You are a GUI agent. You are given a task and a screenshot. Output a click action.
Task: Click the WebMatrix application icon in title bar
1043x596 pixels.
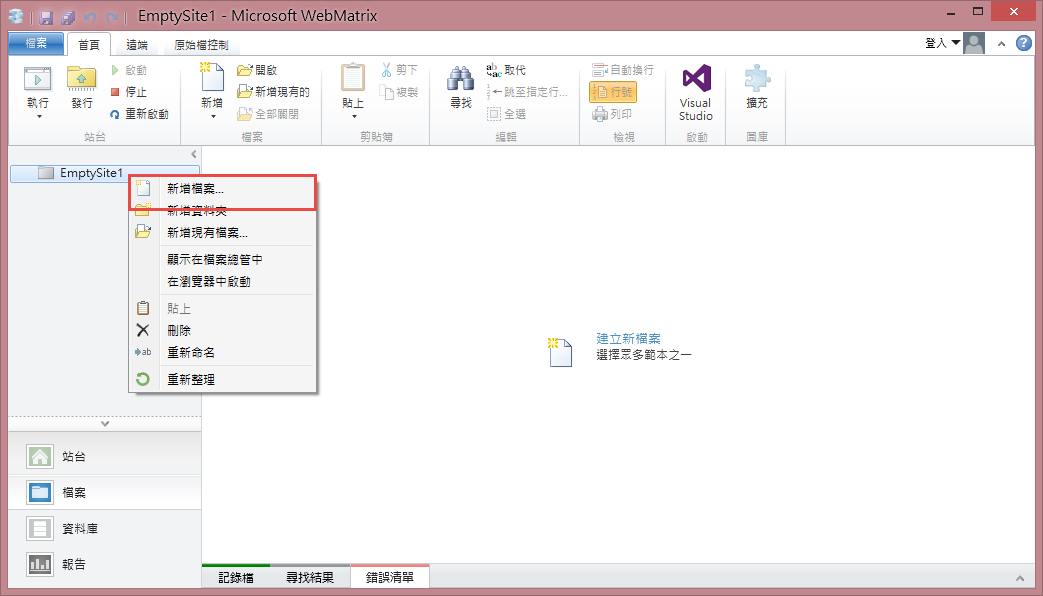16,17
